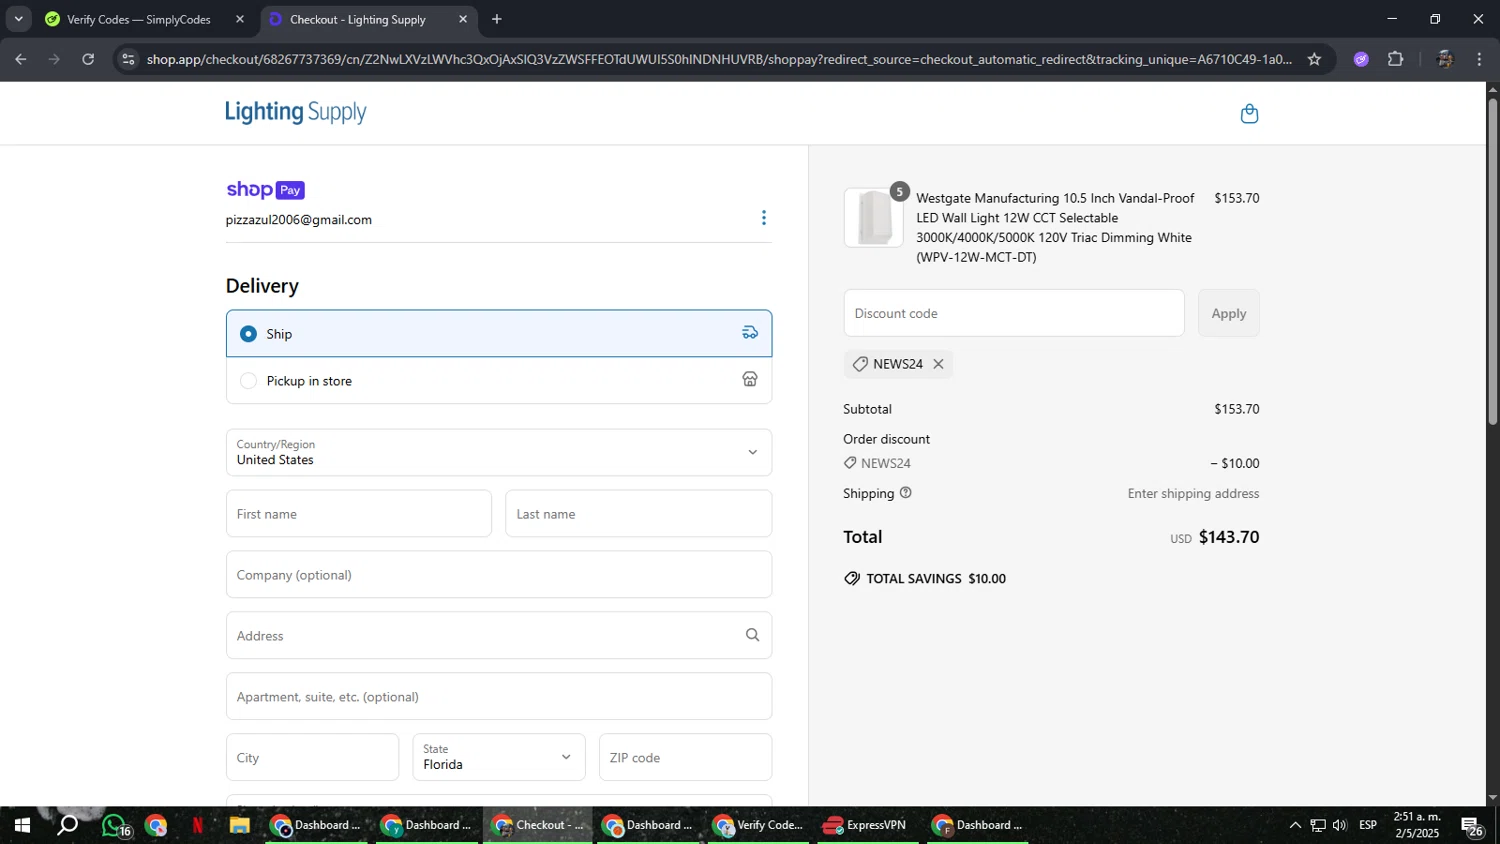
Task: Bookmark this page with the star icon
Action: 1314,59
